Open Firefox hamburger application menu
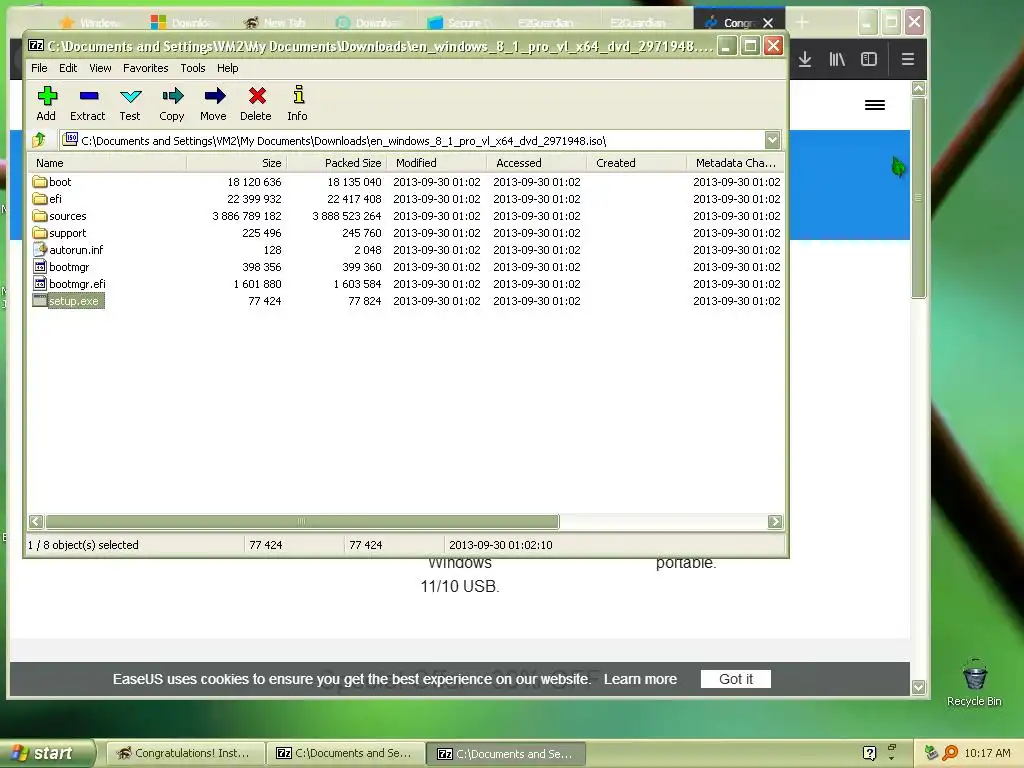 [x=907, y=59]
